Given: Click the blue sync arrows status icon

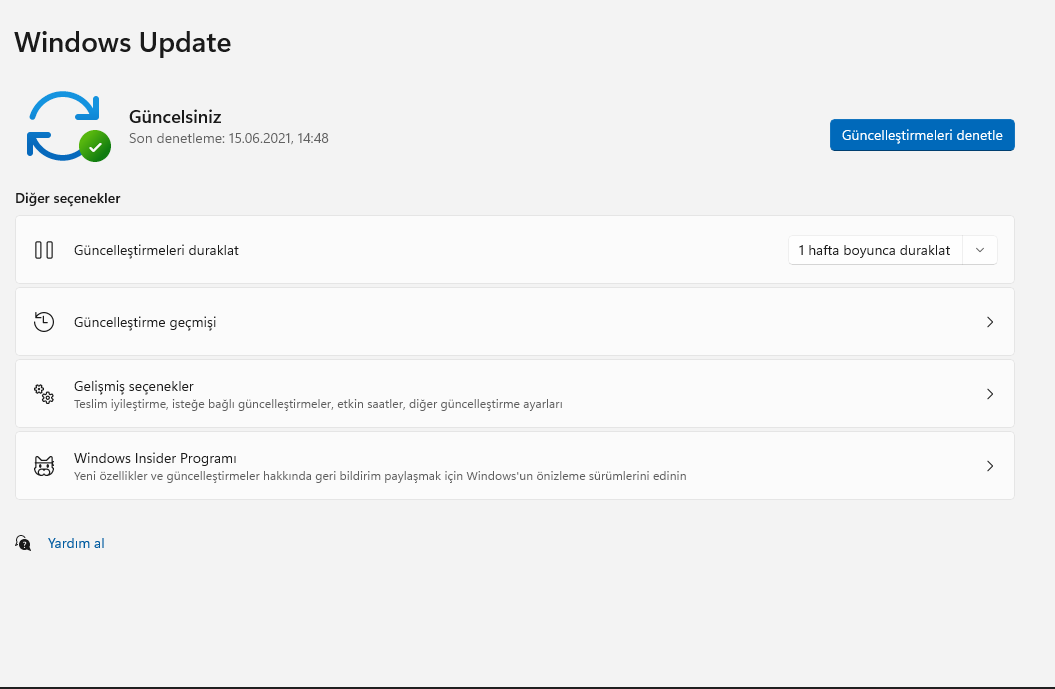Looking at the screenshot, I should click(62, 124).
